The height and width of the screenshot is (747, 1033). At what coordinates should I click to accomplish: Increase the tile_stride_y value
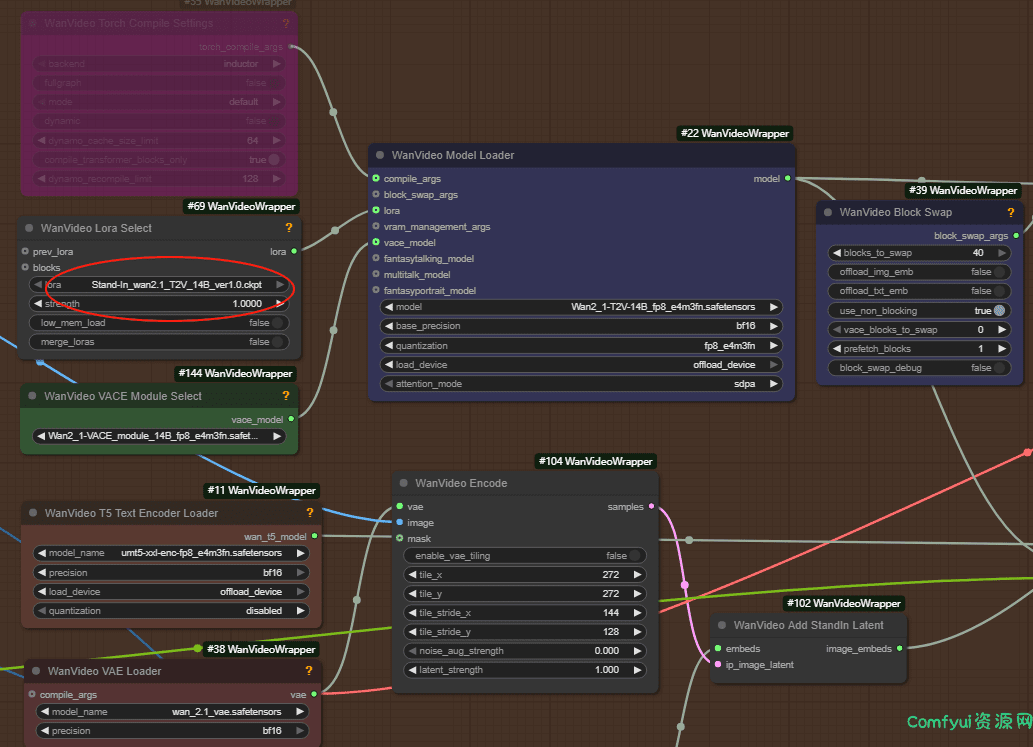pyautogui.click(x=638, y=632)
